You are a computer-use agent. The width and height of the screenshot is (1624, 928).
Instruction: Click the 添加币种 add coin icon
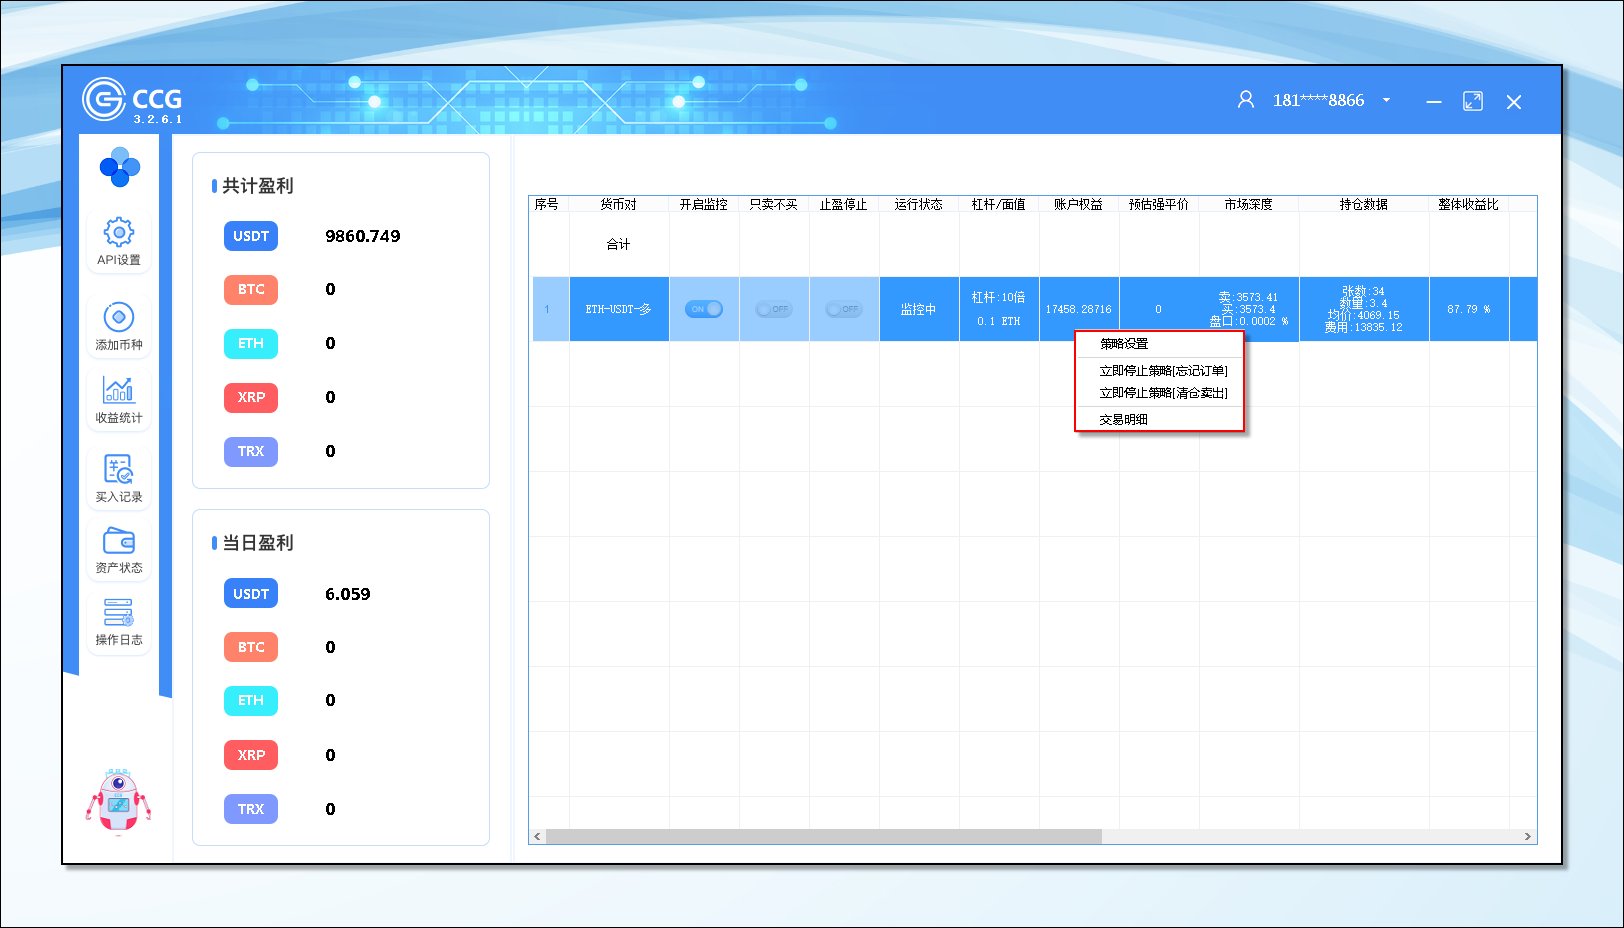118,318
